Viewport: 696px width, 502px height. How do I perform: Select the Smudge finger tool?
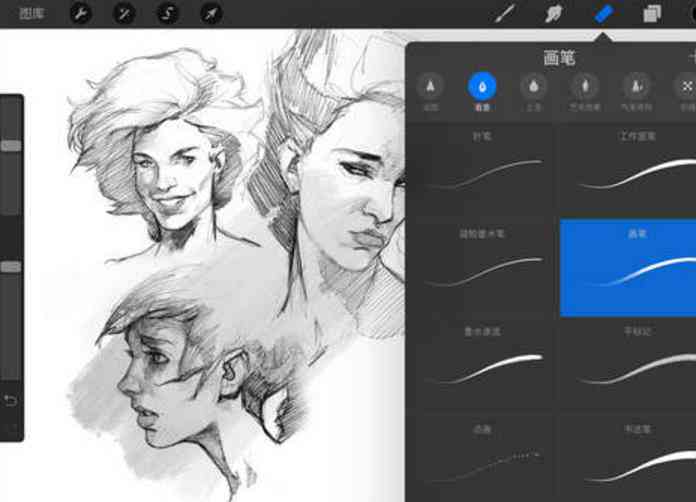pyautogui.click(x=554, y=13)
